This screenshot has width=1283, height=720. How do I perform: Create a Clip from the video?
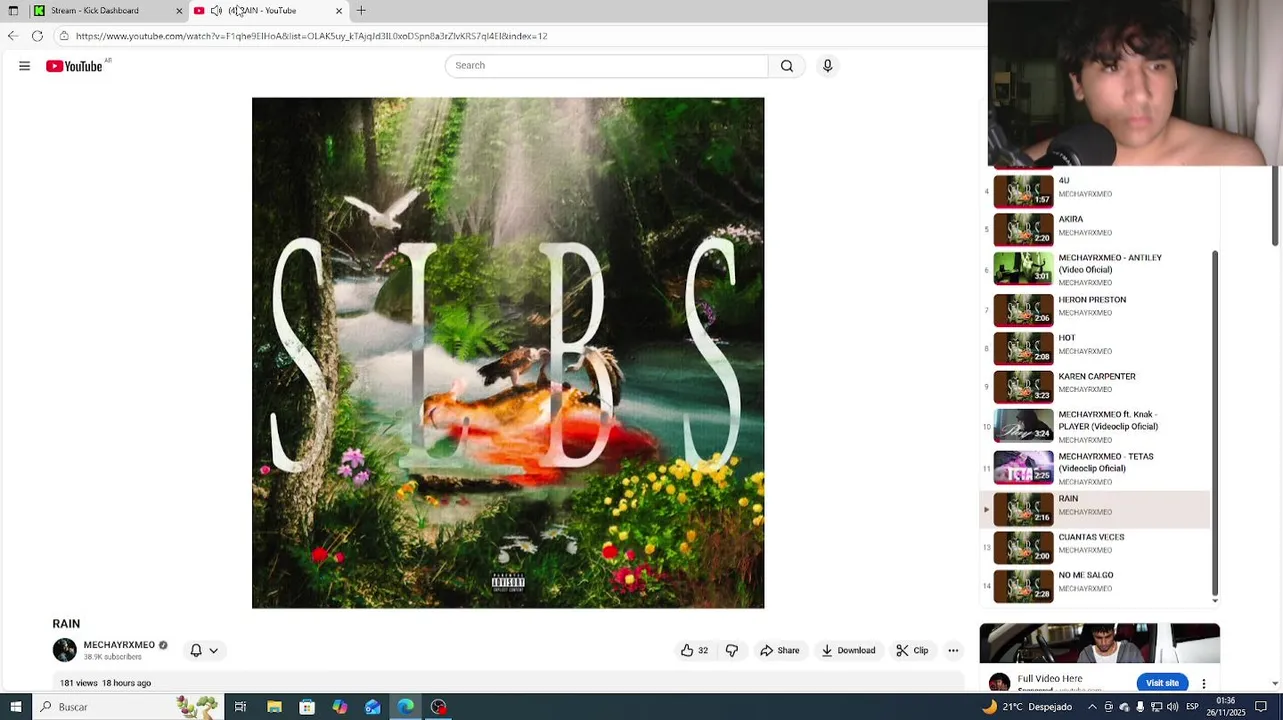pyautogui.click(x=912, y=650)
